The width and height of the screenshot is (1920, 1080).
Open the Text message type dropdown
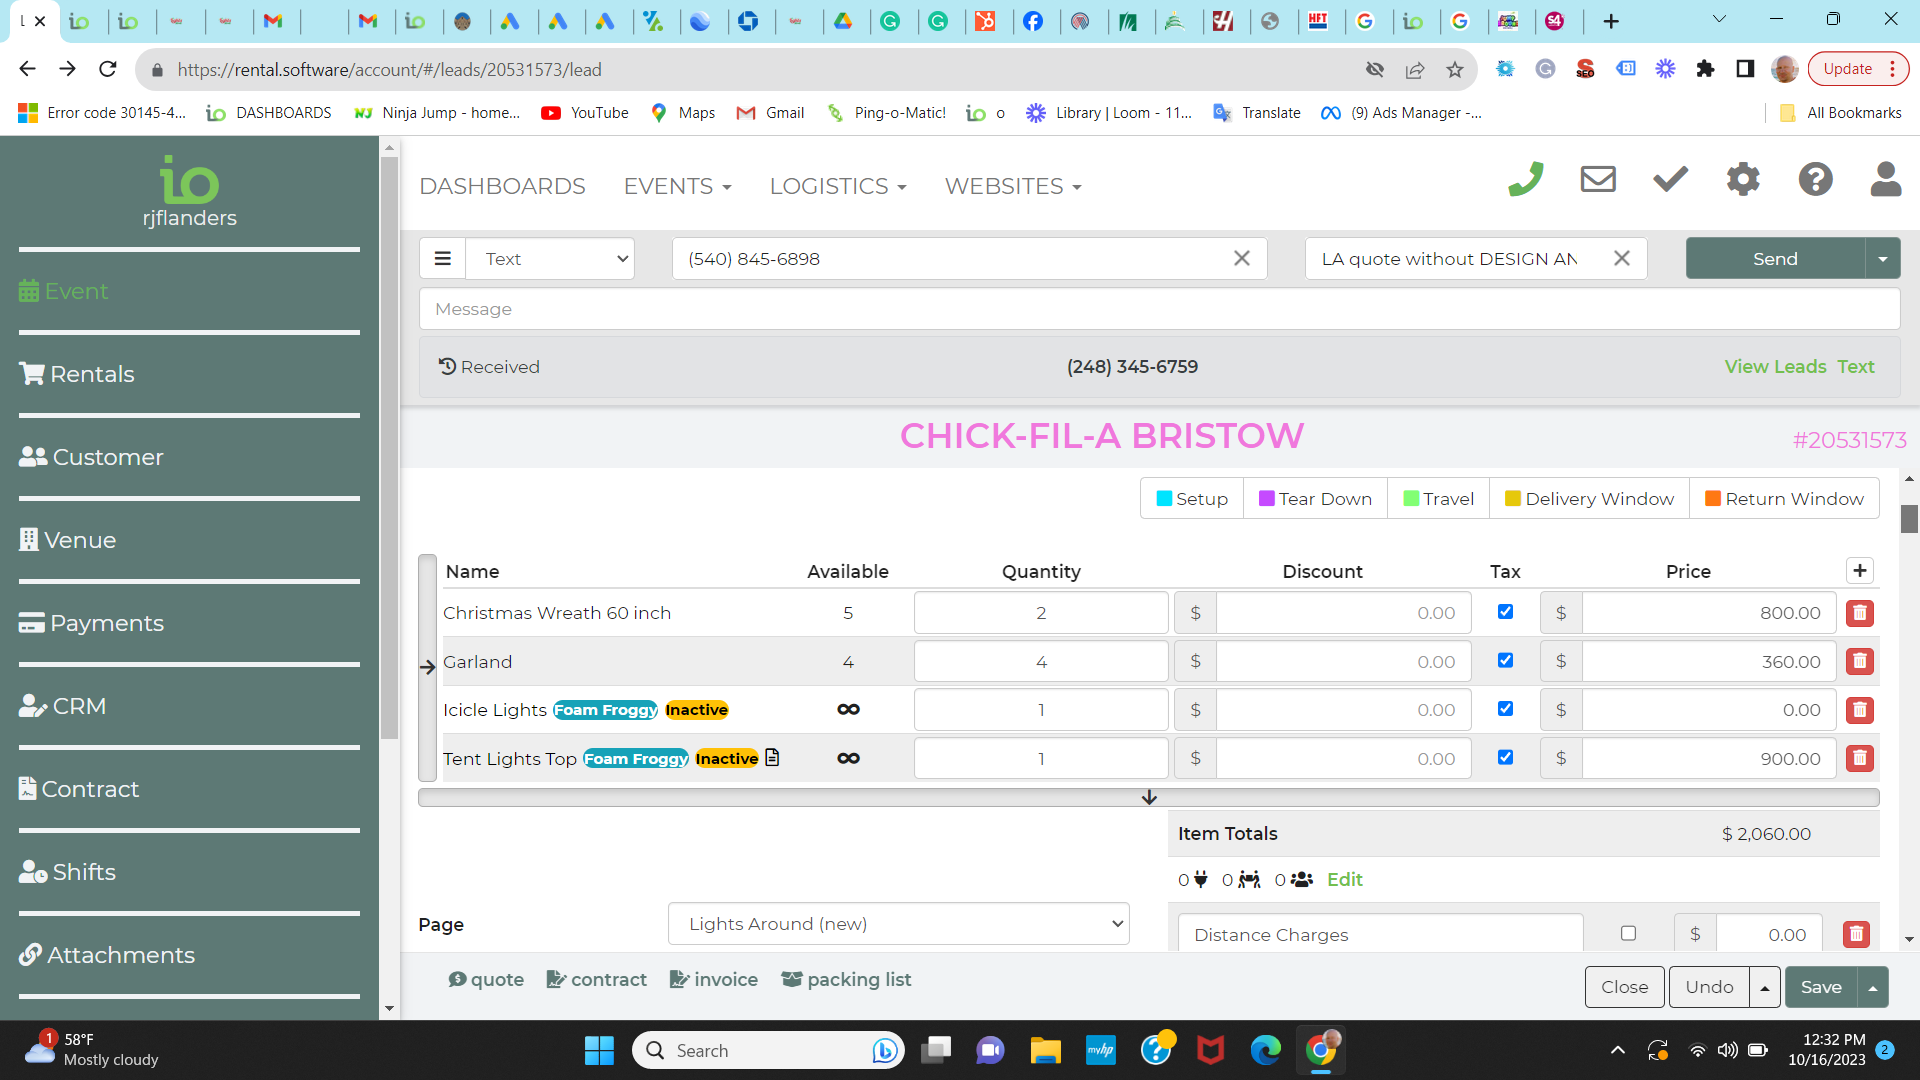551,259
